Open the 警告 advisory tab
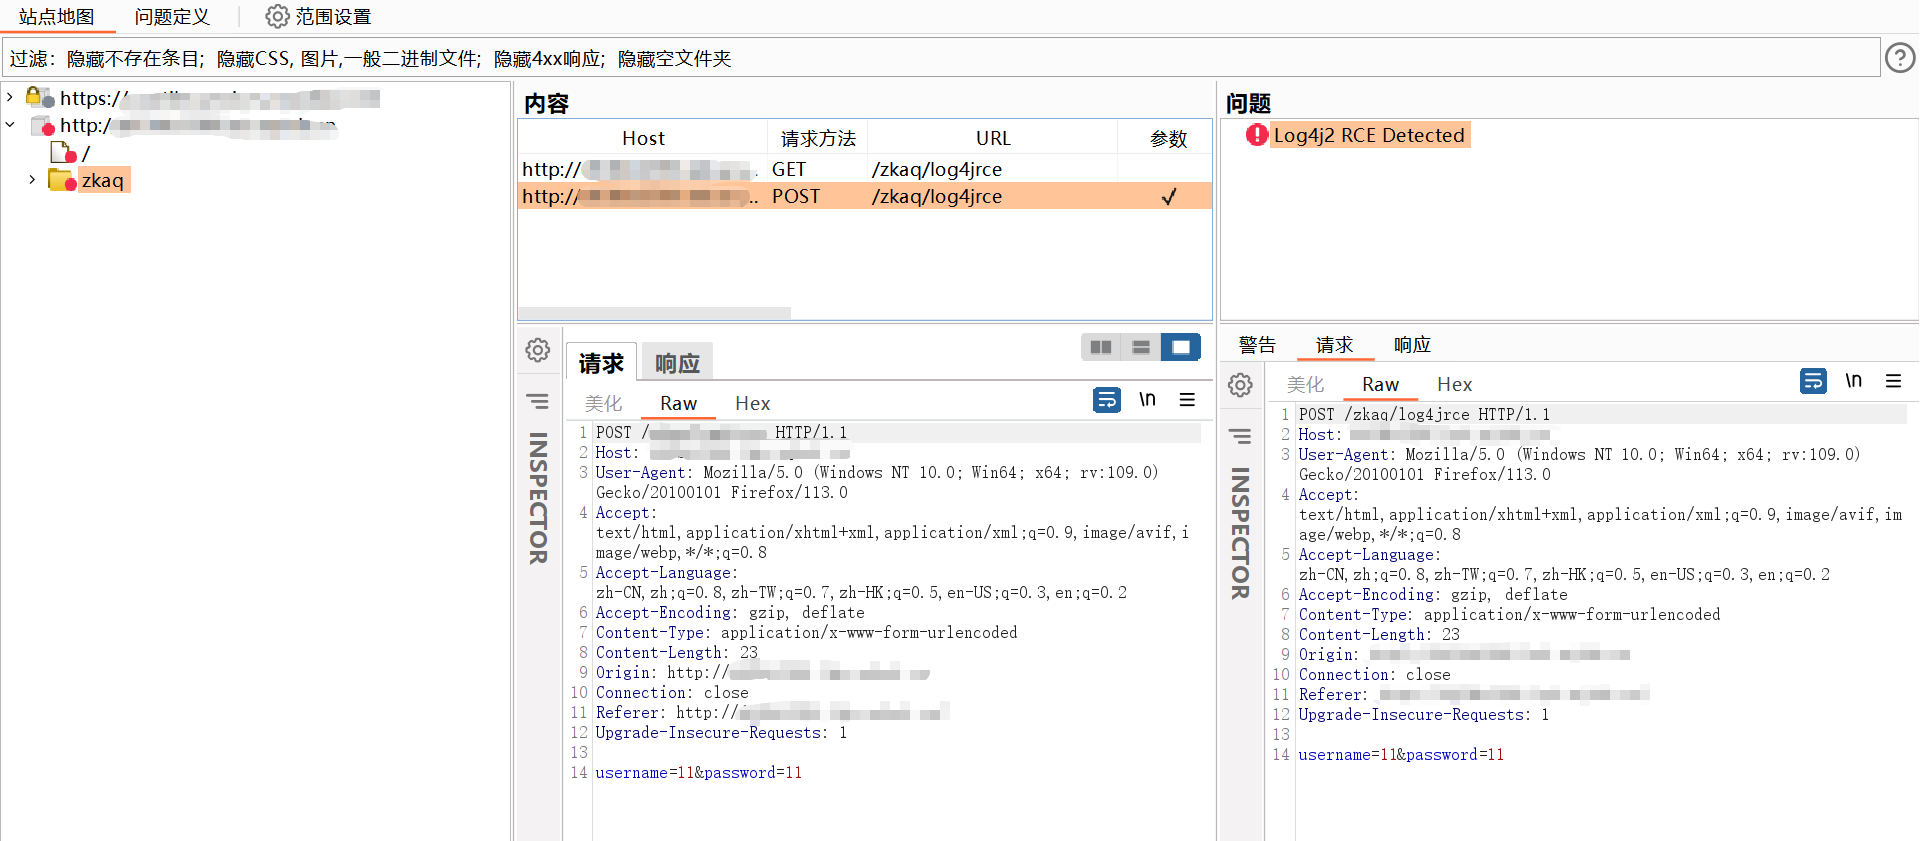 1257,345
